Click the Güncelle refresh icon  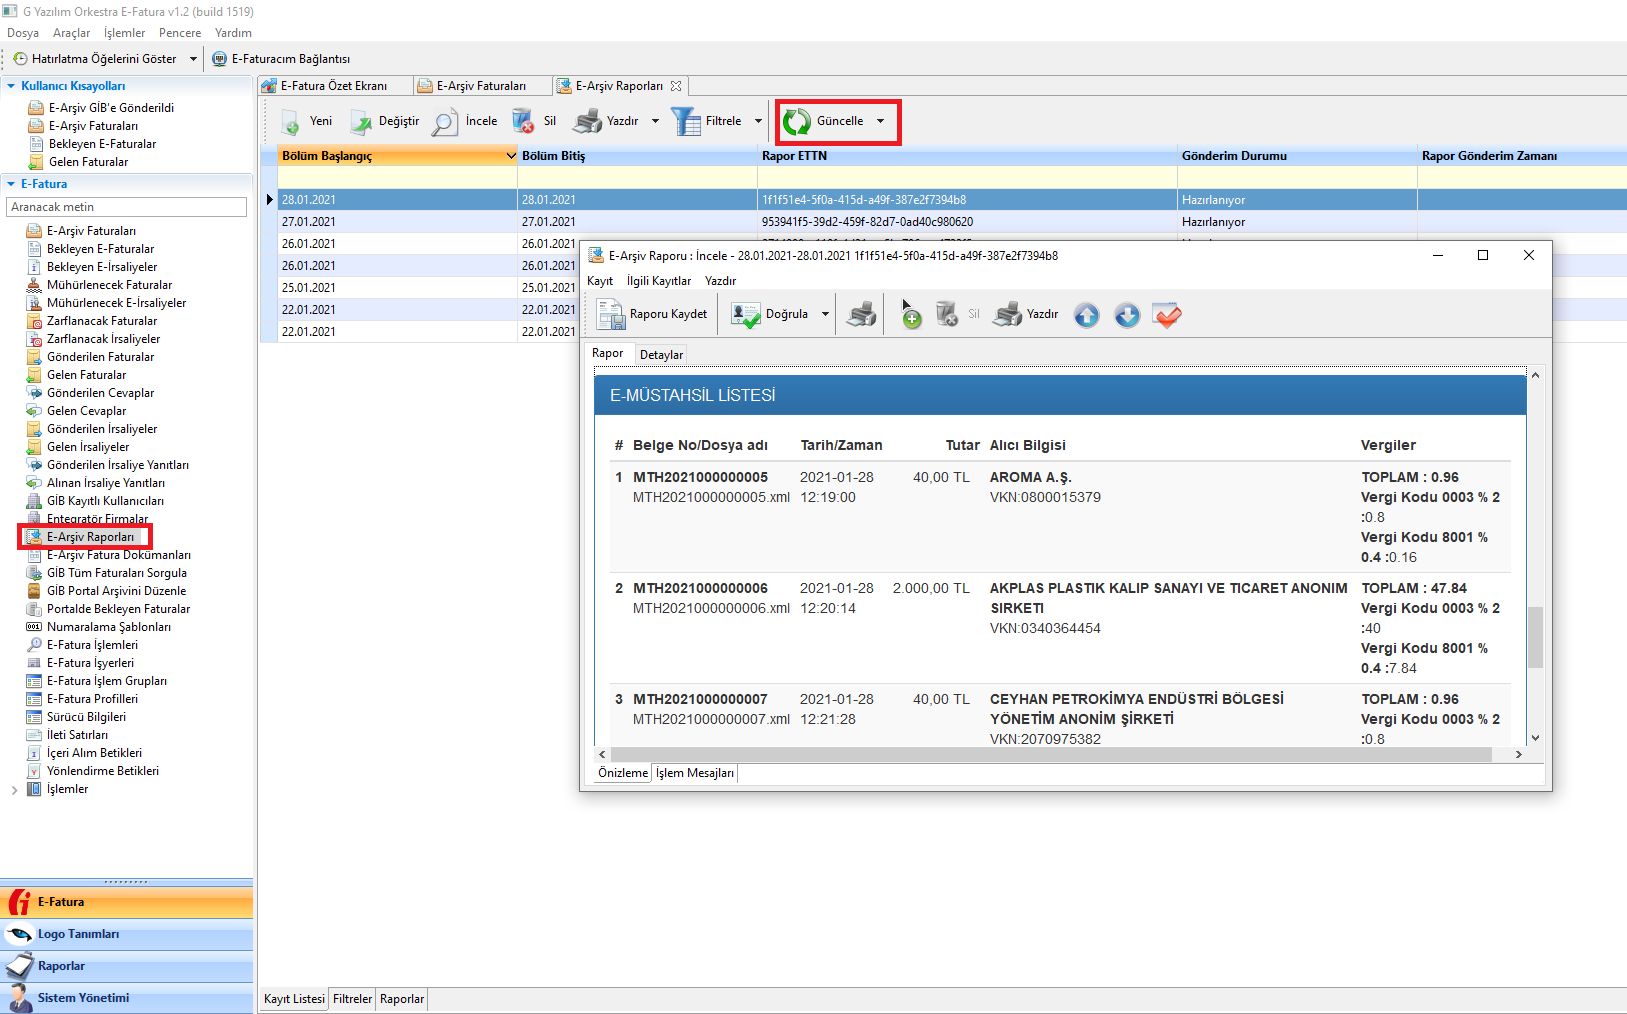(x=797, y=122)
